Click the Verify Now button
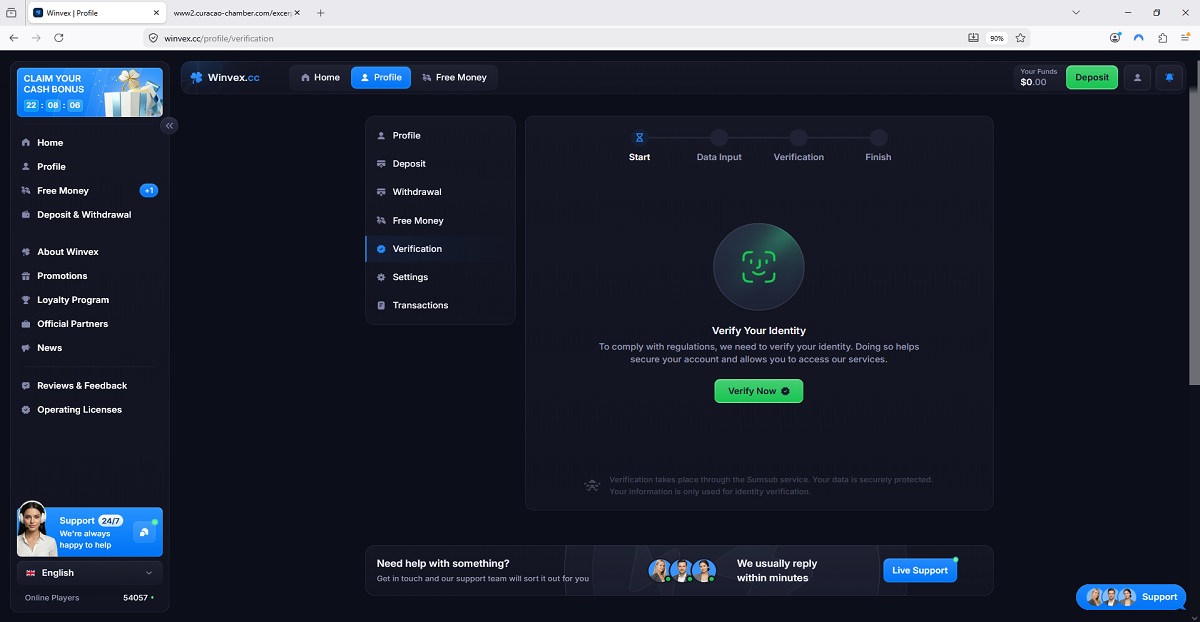Viewport: 1200px width, 622px height. click(x=759, y=391)
